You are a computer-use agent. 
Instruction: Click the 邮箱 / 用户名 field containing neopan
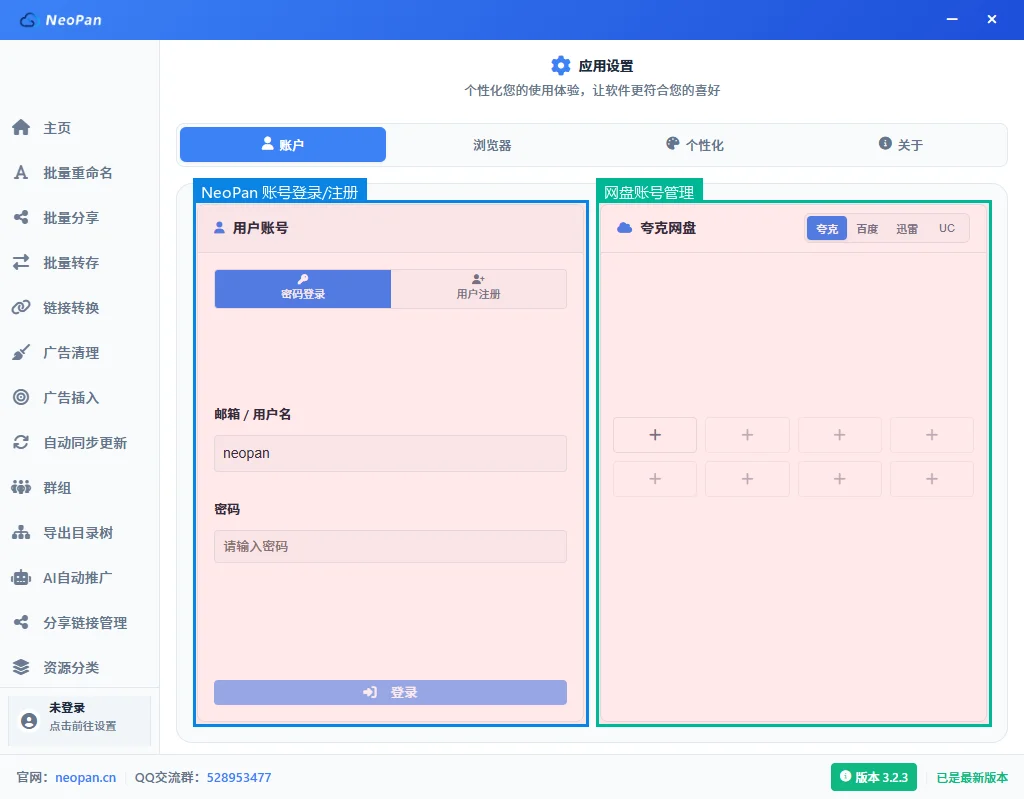[x=391, y=453]
